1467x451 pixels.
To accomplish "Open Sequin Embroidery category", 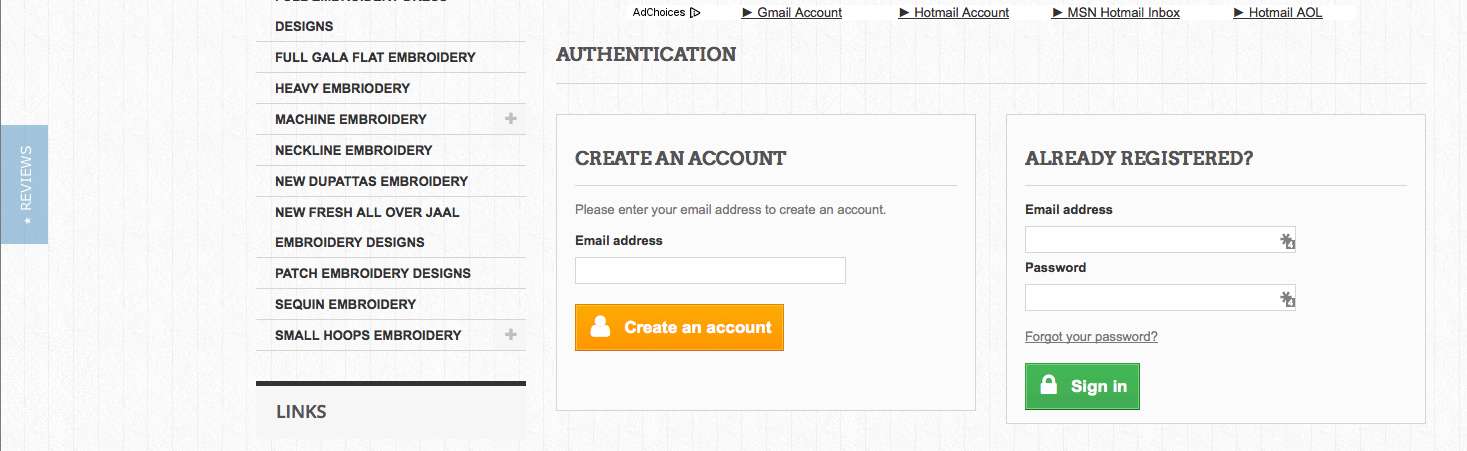I will [345, 304].
